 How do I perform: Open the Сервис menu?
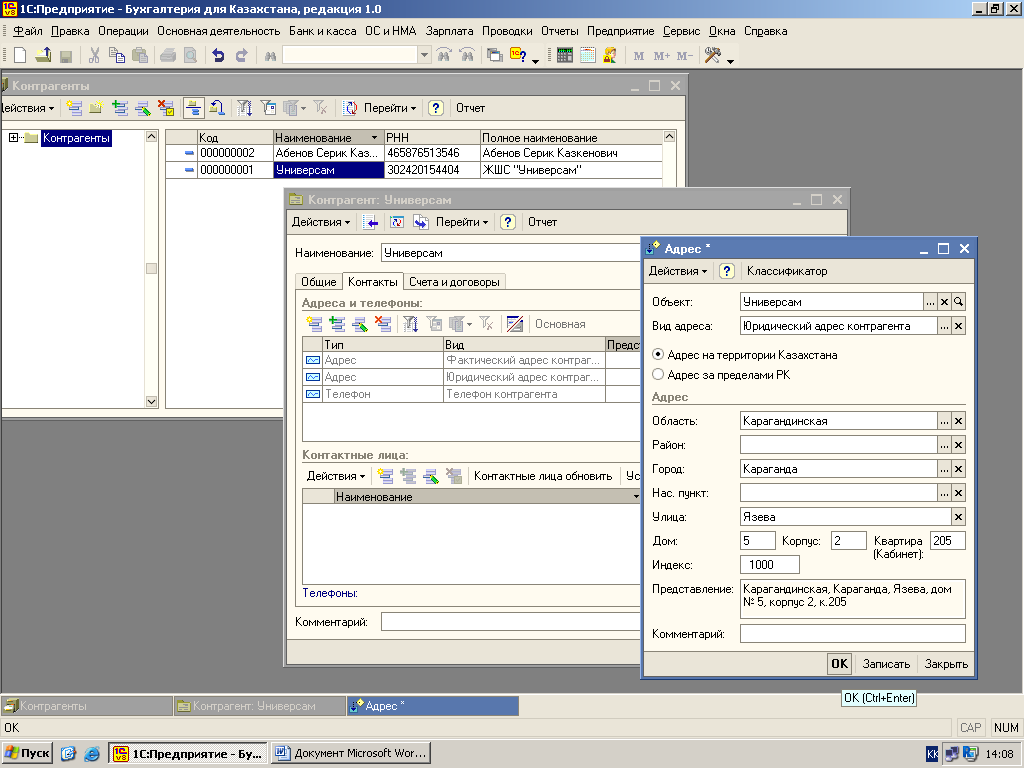pyautogui.click(x=681, y=31)
